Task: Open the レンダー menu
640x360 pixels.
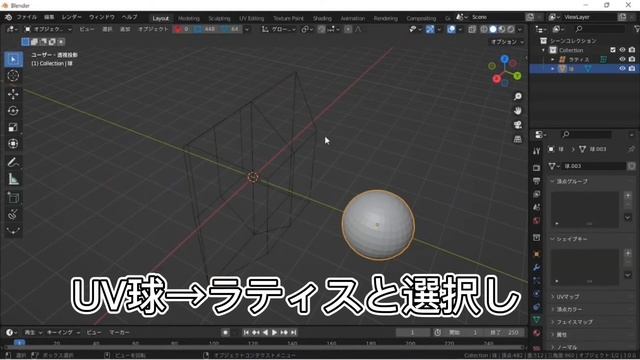Action: point(71,17)
